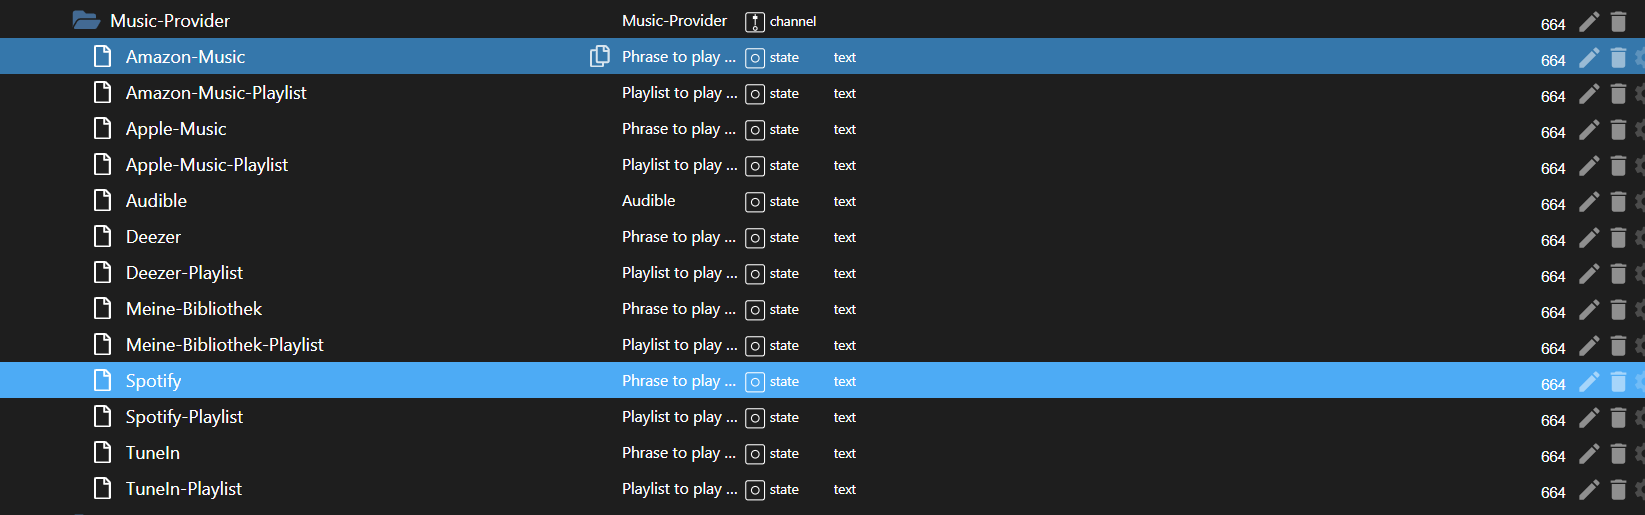Delete the Spotify object

(x=1618, y=382)
